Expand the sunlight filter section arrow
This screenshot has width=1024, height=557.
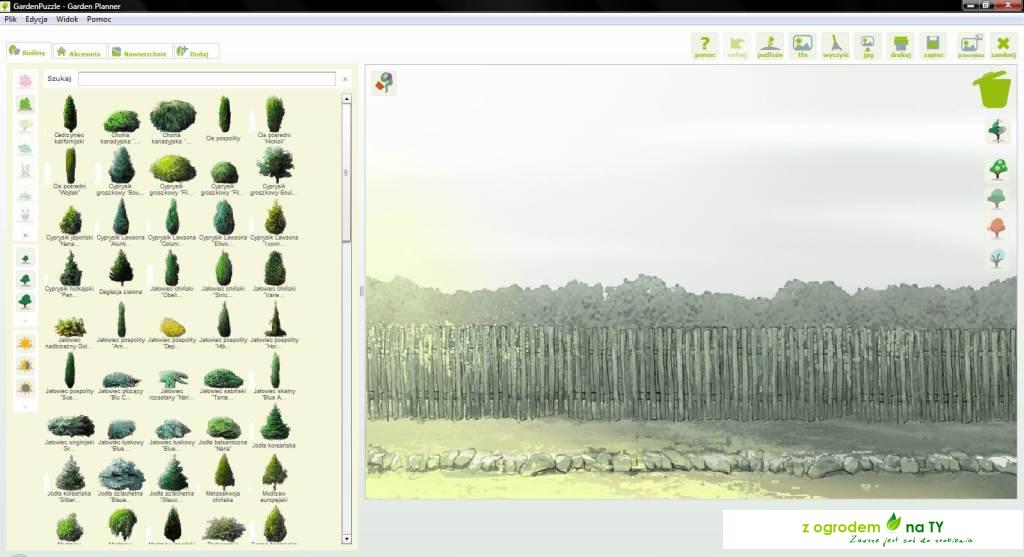click(x=25, y=406)
